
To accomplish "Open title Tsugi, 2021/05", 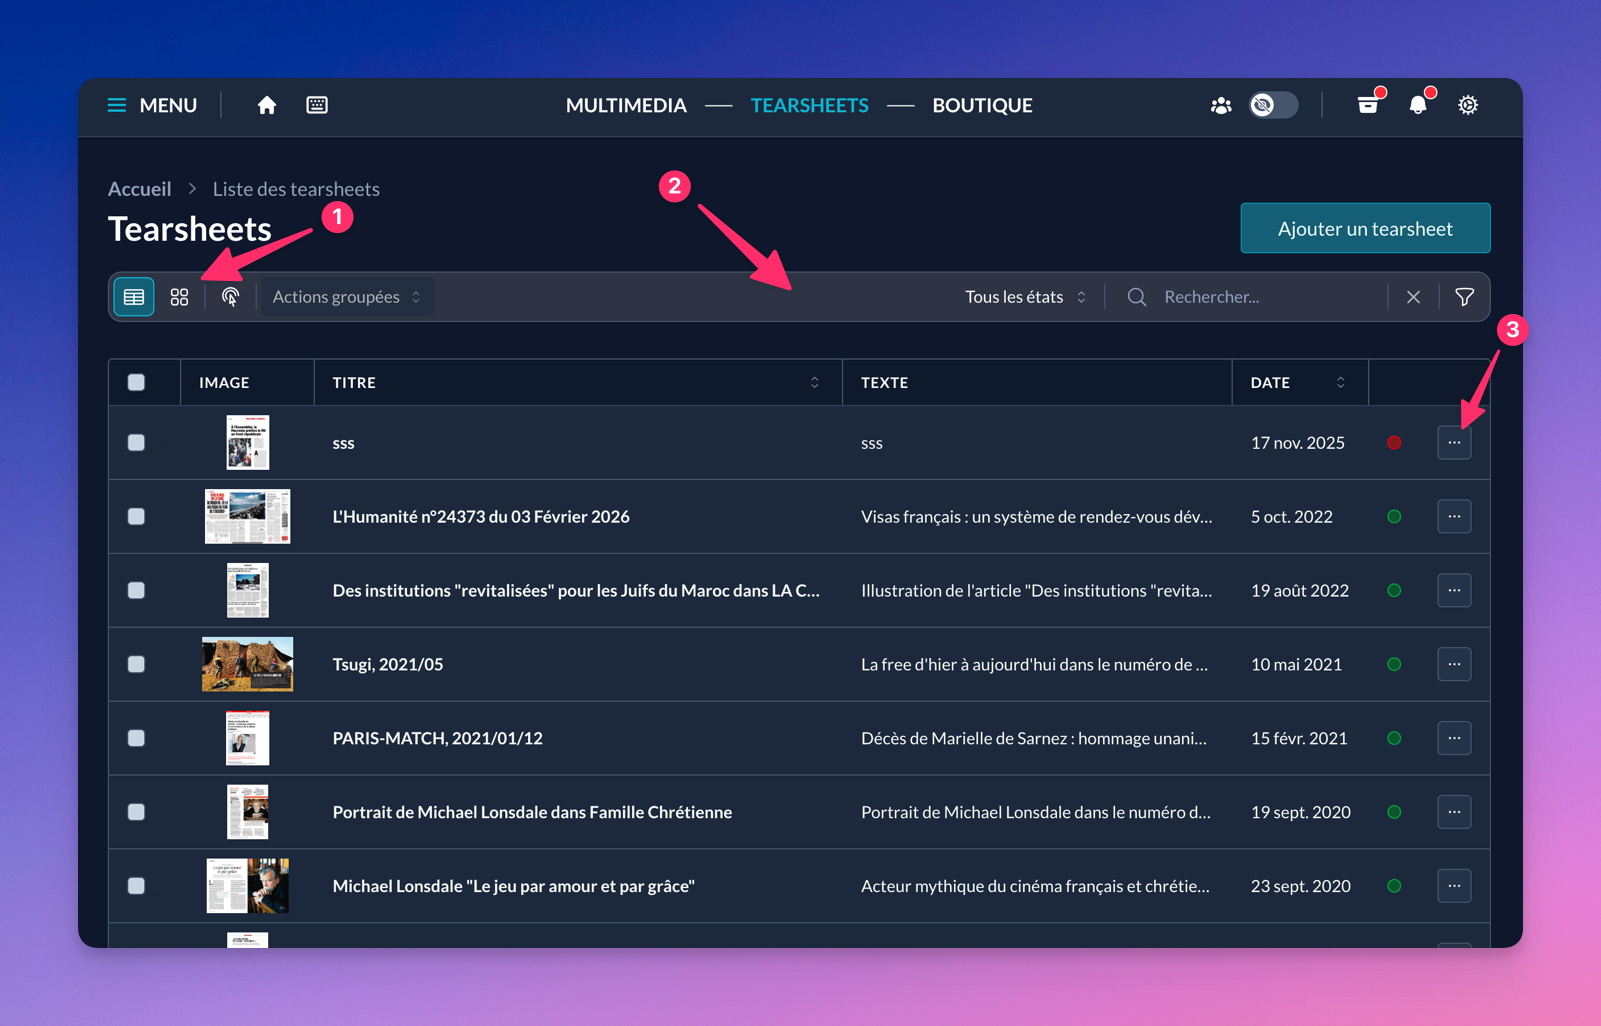I will (x=388, y=664).
